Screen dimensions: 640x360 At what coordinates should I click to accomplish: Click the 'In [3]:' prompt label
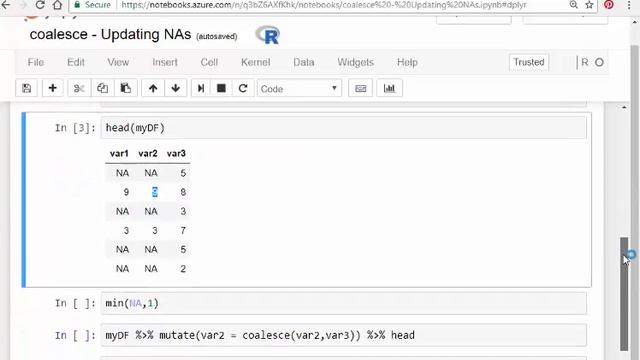(x=75, y=128)
